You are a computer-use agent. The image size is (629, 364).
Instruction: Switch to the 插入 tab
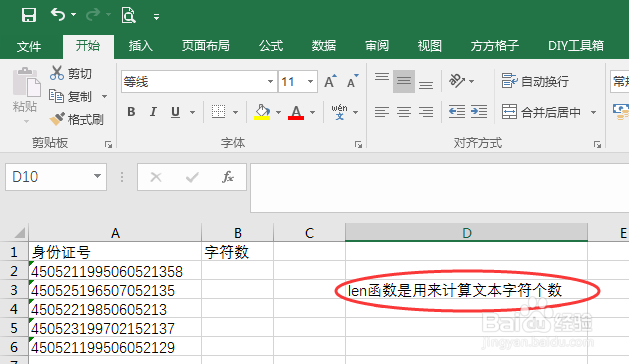click(140, 46)
